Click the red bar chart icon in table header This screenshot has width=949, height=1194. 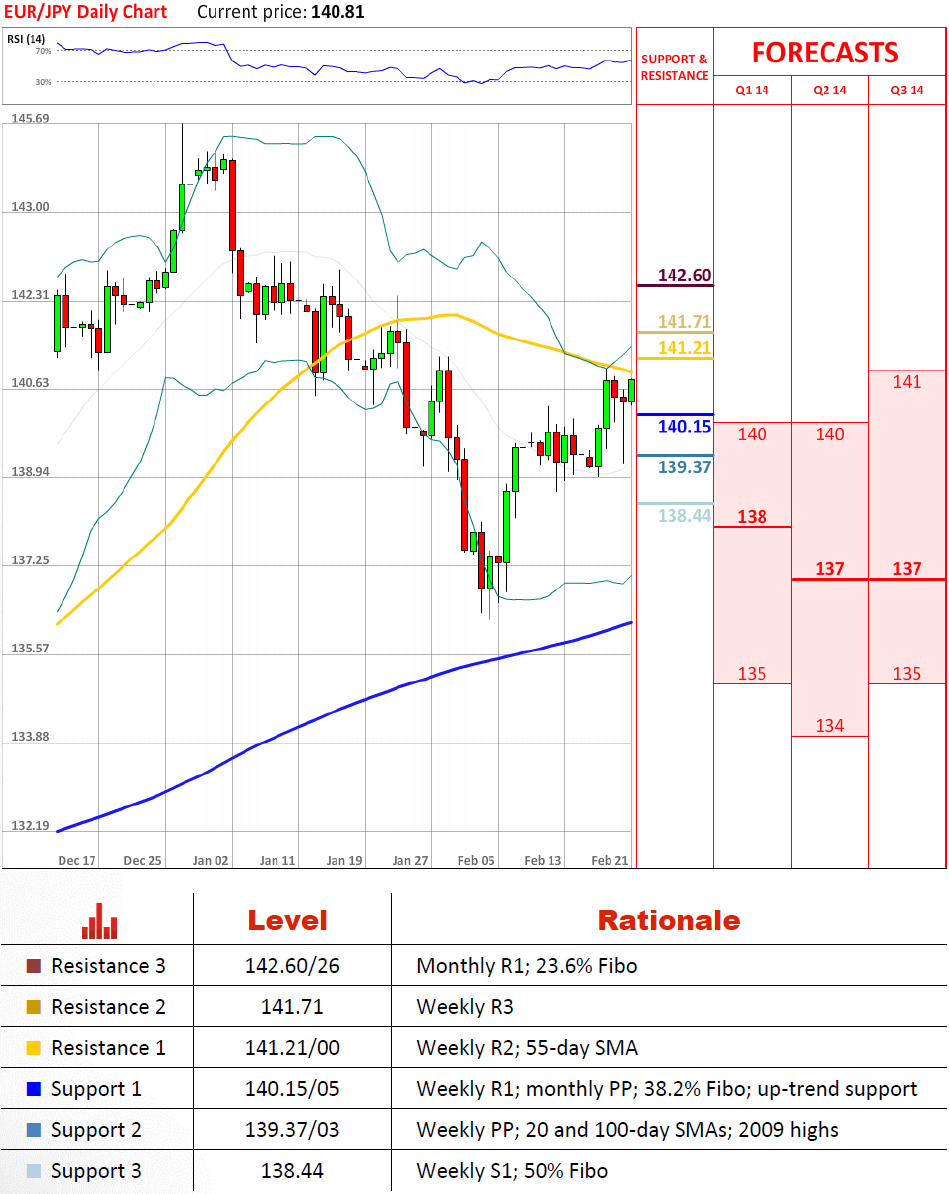click(x=101, y=921)
